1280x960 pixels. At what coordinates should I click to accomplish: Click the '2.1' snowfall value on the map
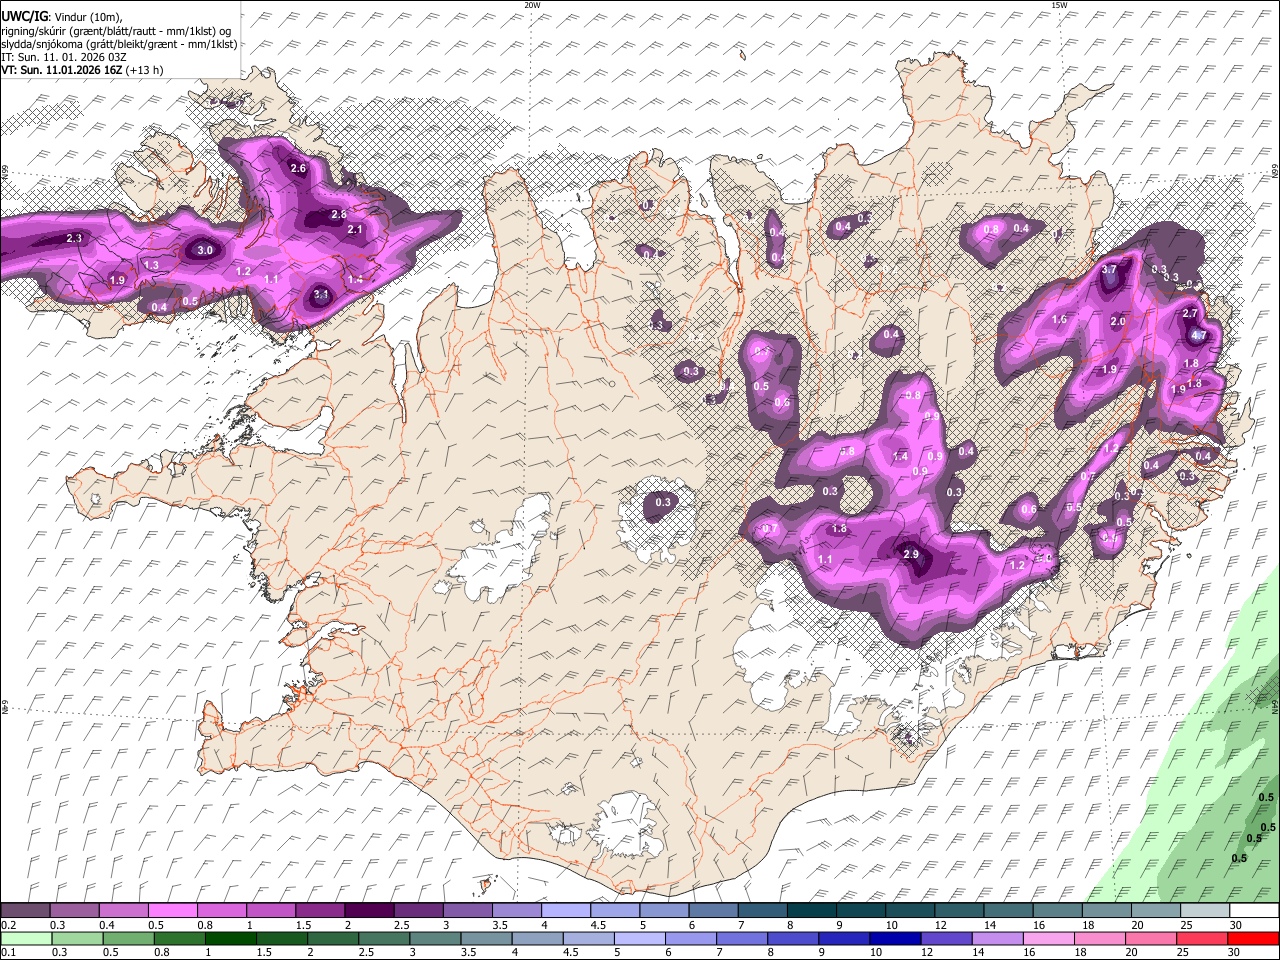pyautogui.click(x=355, y=229)
